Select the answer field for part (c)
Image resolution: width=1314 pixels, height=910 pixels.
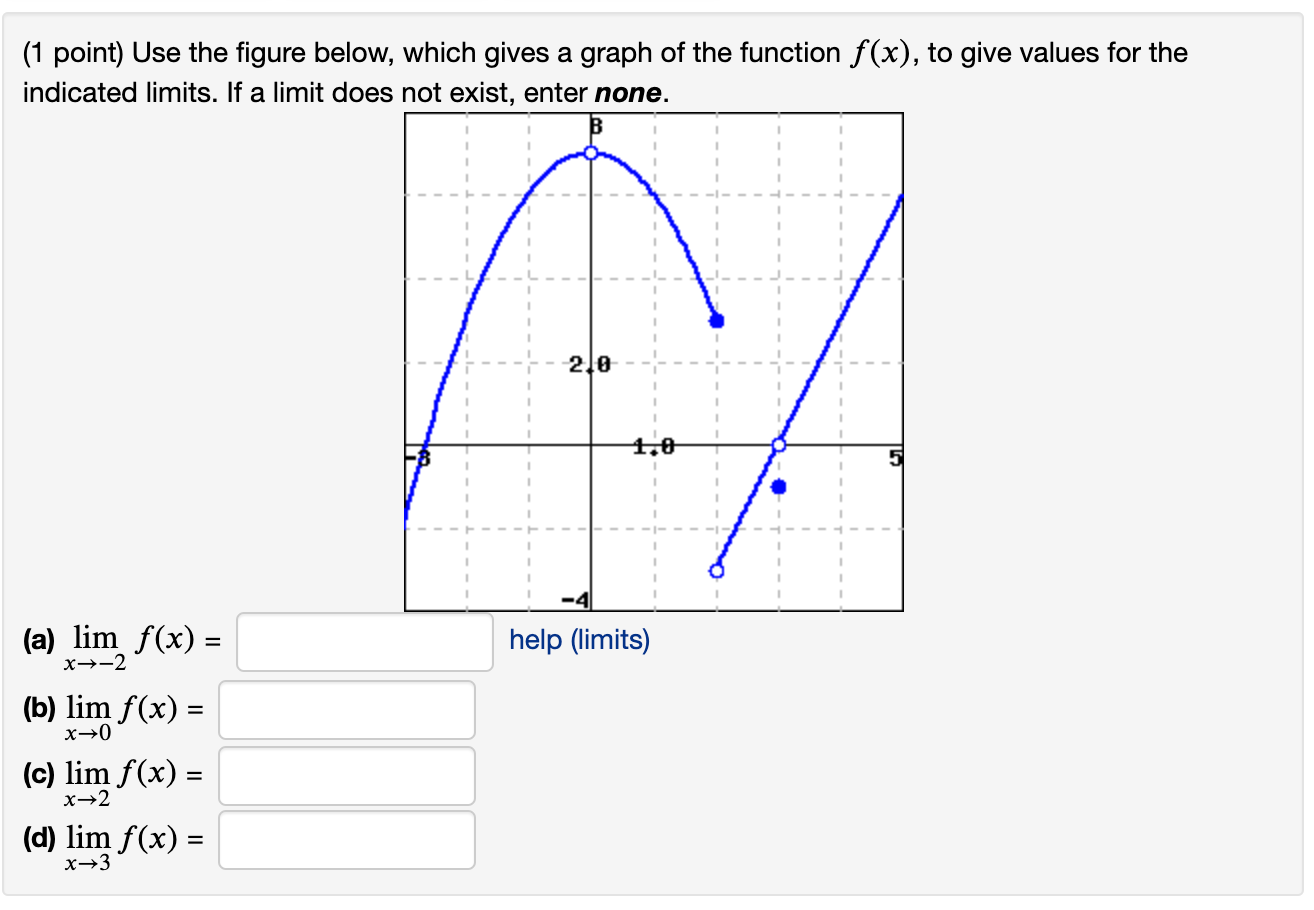point(347,776)
